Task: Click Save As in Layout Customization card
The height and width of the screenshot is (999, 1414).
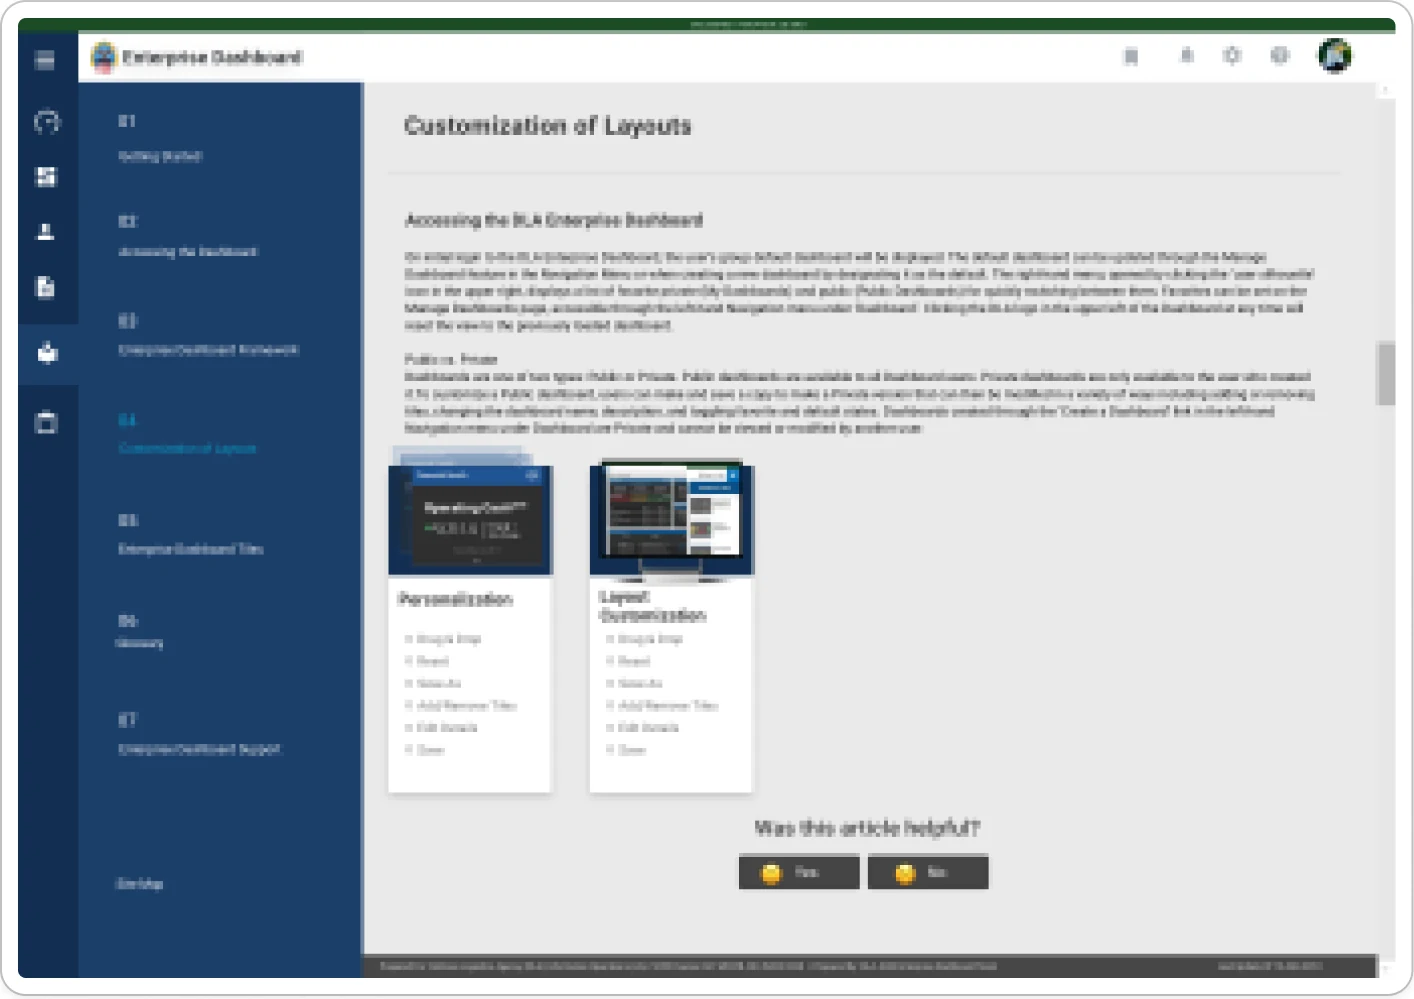Action: 640,684
